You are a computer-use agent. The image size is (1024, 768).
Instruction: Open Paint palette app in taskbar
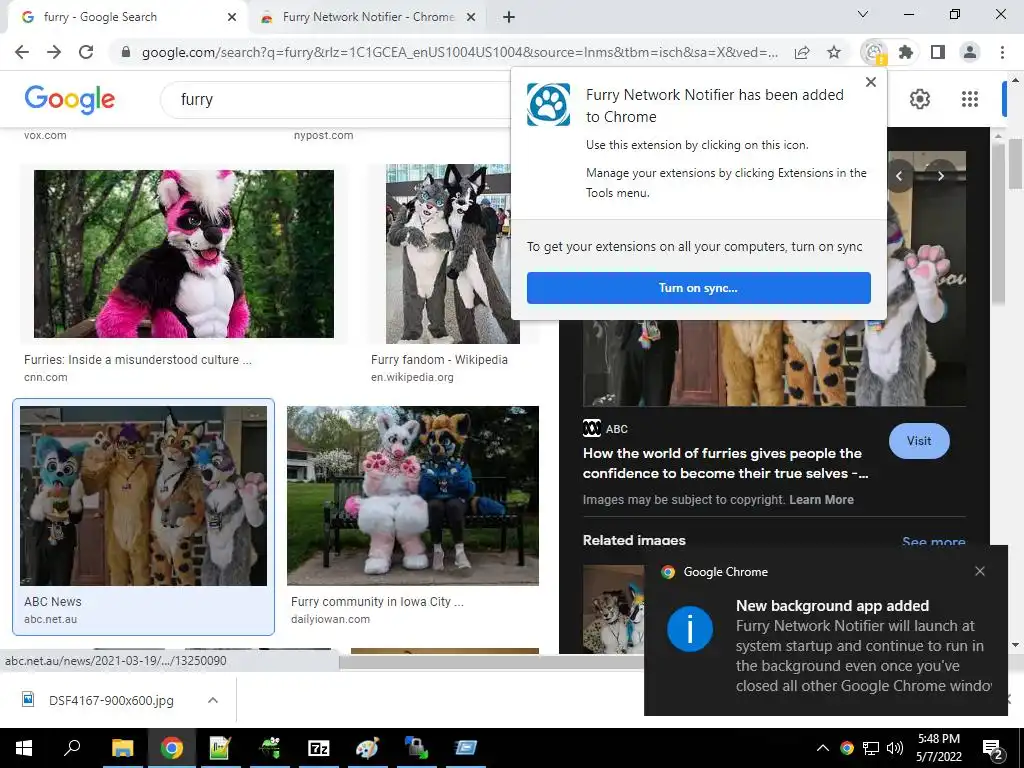pyautogui.click(x=367, y=748)
